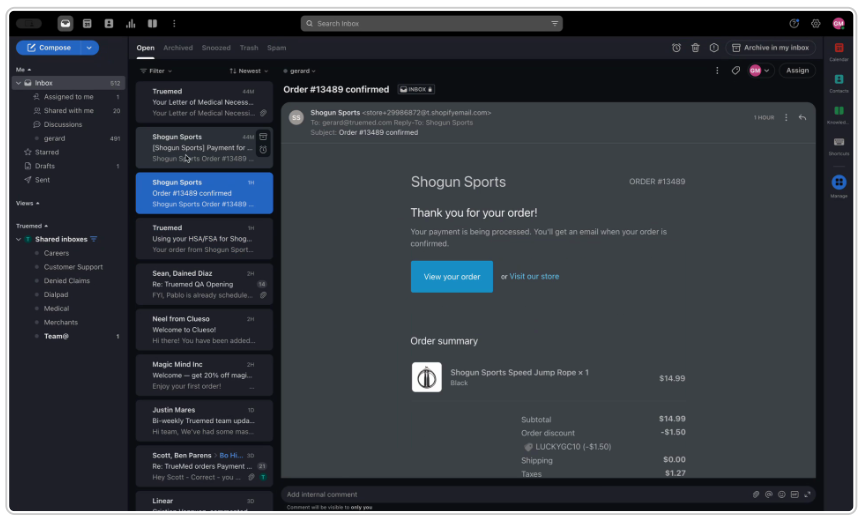Select Shared with me folder
The width and height of the screenshot is (861, 521).
point(69,110)
